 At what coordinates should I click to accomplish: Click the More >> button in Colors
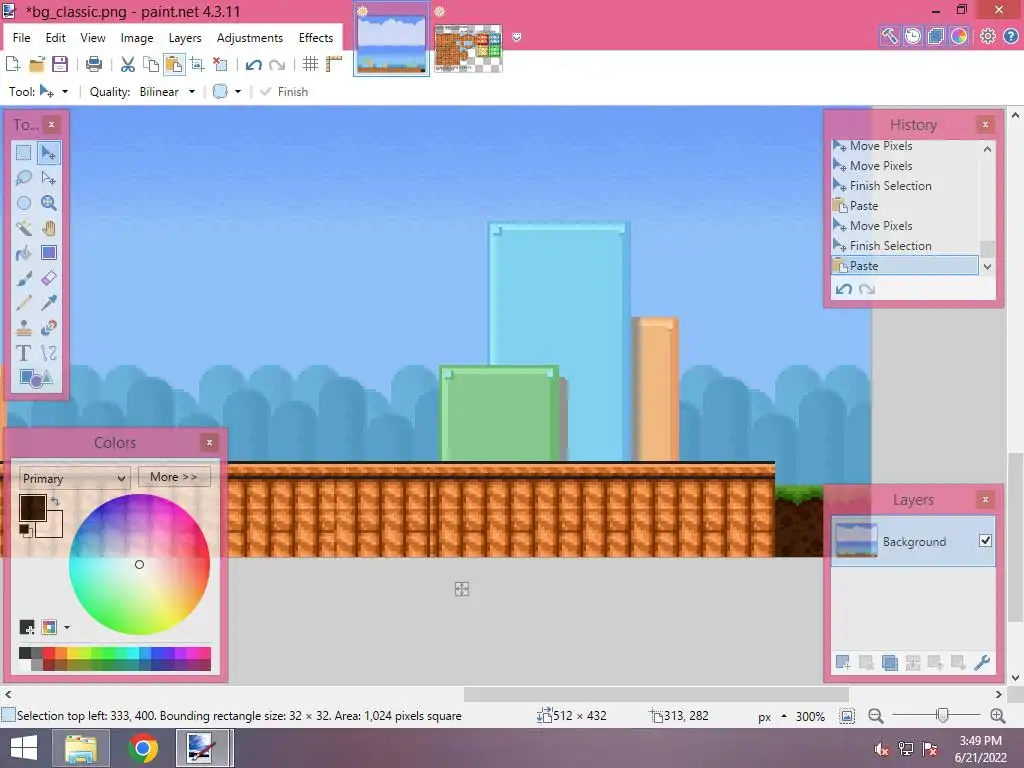coord(174,477)
